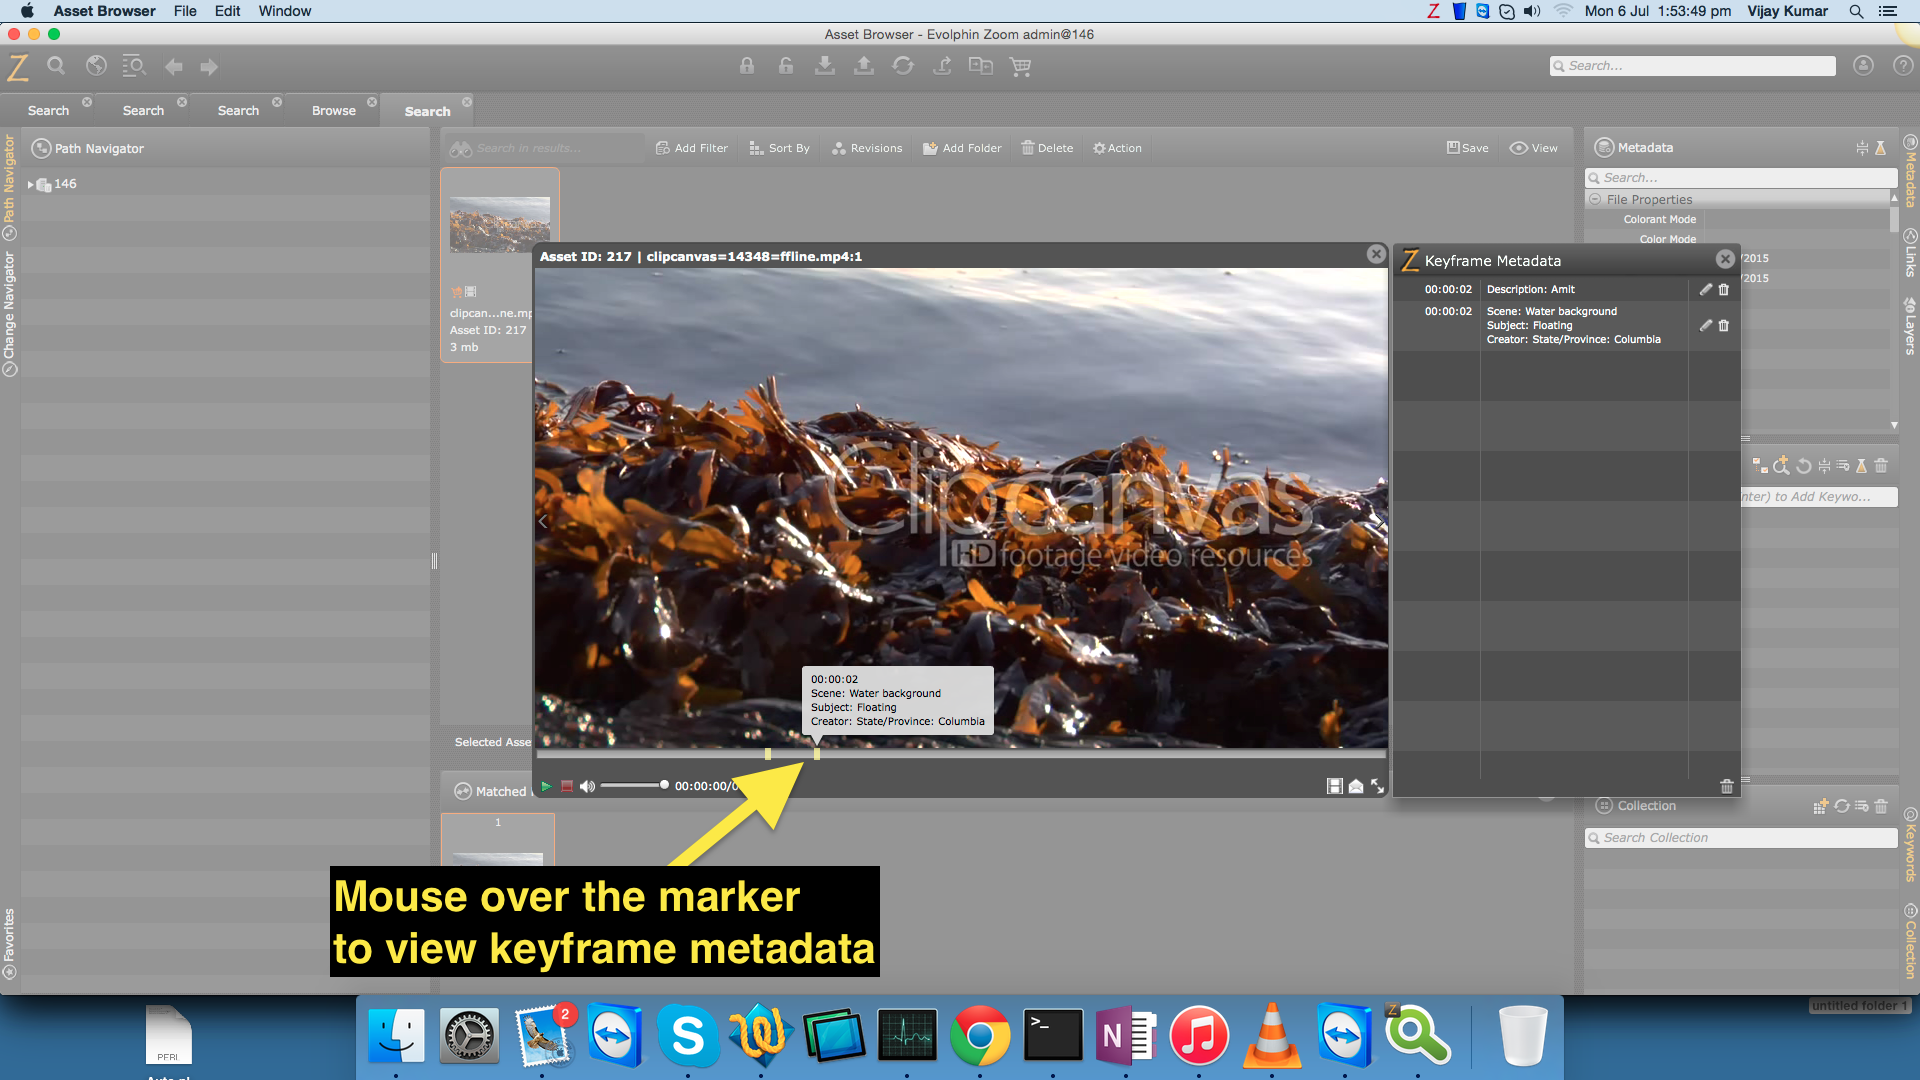Go back with the left arrow icon
The width and height of the screenshot is (1920, 1080).
pos(174,67)
